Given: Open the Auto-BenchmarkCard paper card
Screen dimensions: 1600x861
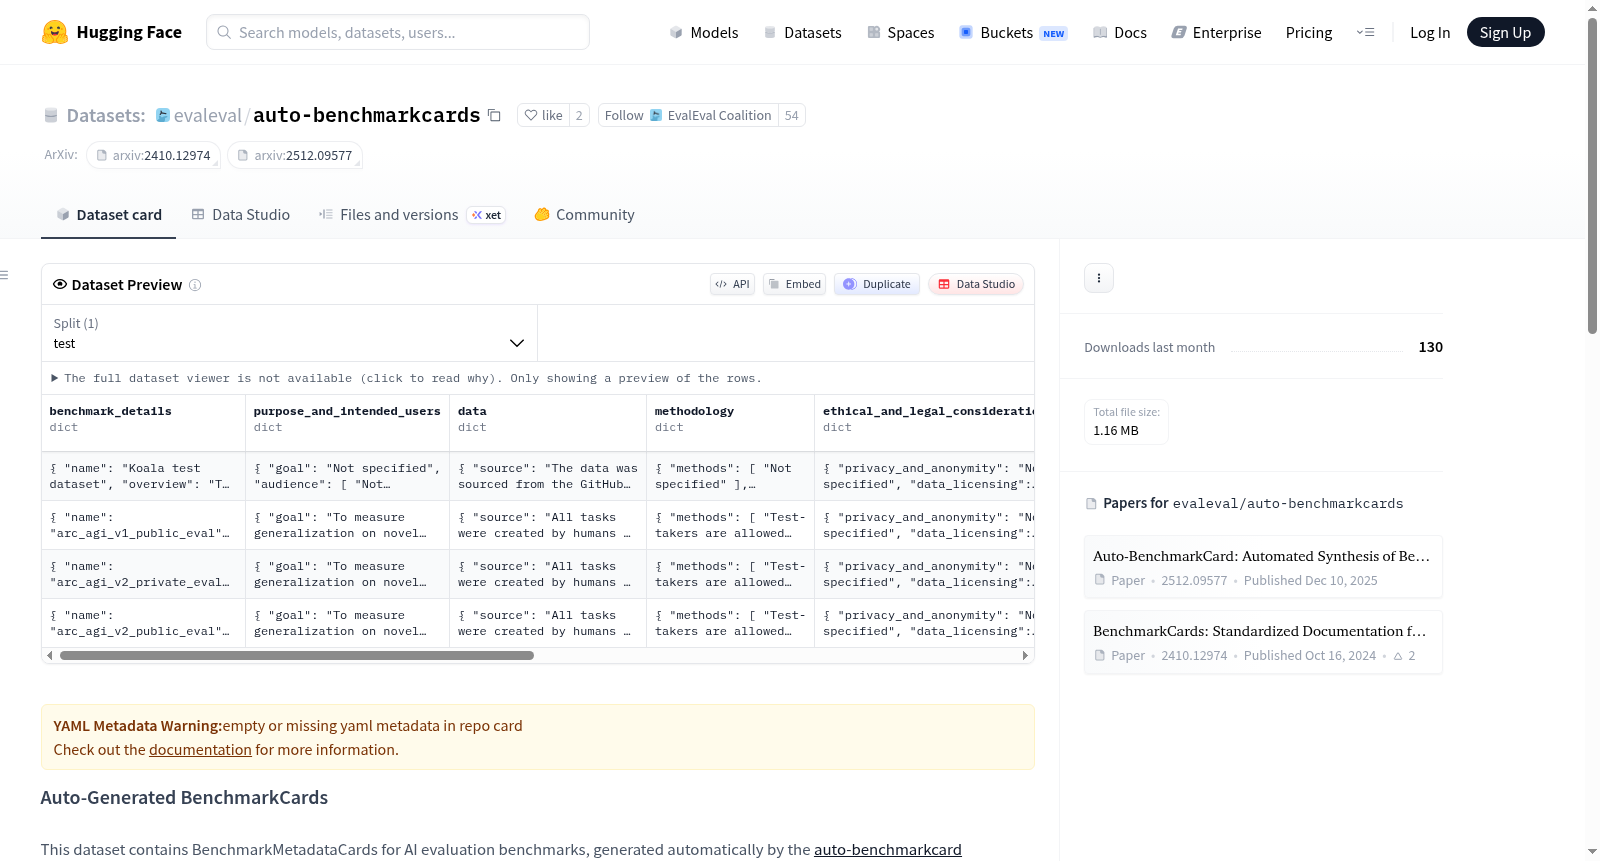Looking at the screenshot, I should pyautogui.click(x=1263, y=567).
